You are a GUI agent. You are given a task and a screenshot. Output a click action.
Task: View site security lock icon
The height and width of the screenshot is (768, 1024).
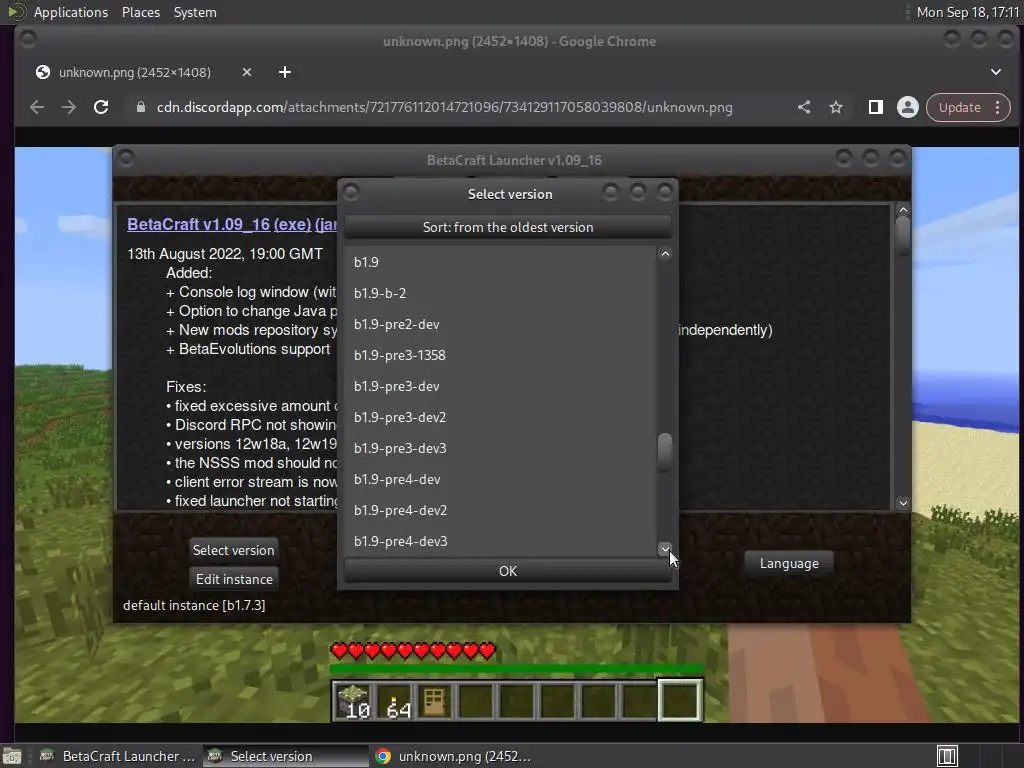[x=140, y=107]
